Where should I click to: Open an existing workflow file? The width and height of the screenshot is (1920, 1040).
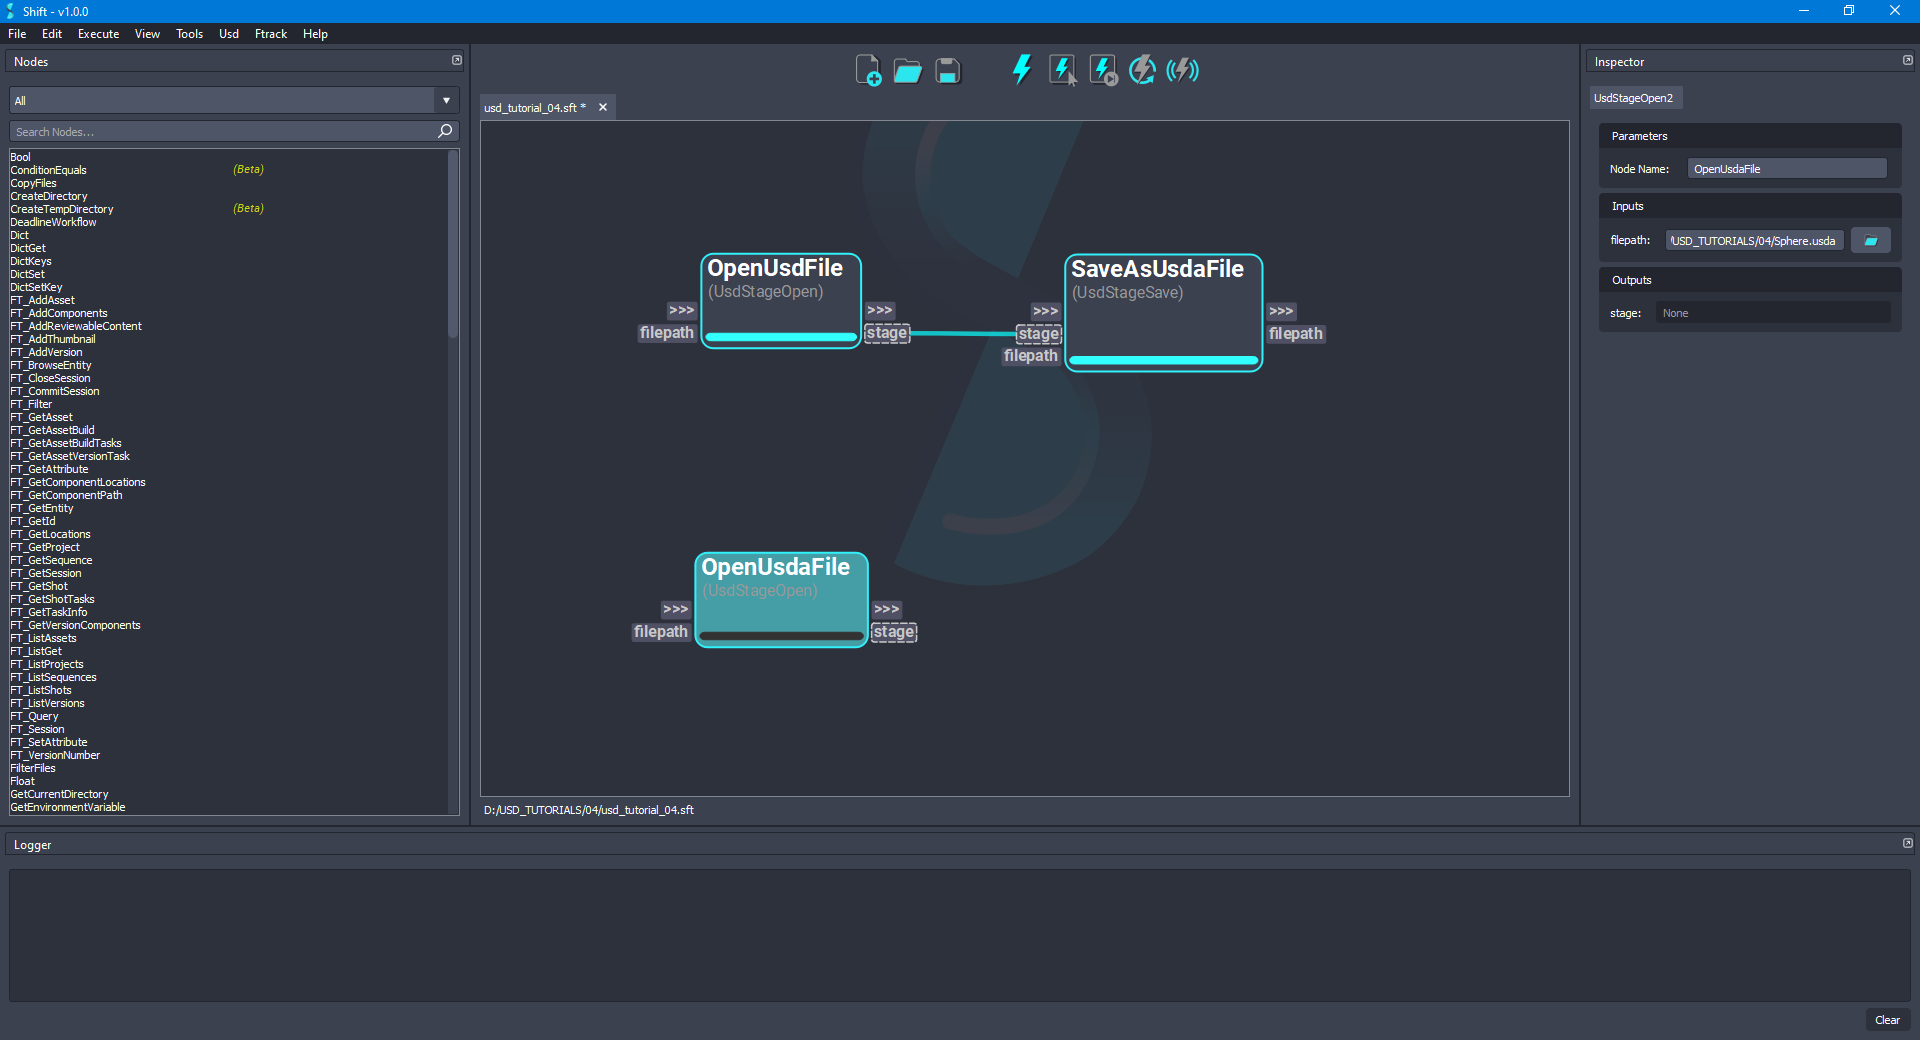coord(907,70)
